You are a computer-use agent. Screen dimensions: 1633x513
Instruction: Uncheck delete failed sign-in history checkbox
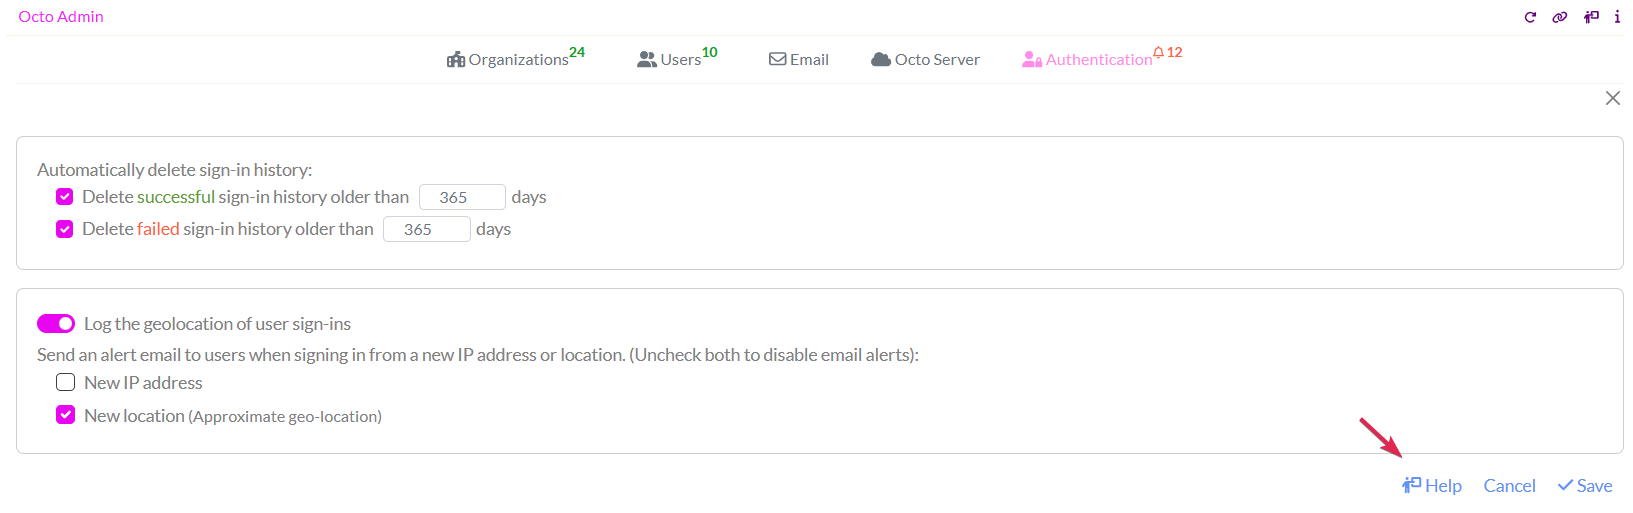coord(65,229)
